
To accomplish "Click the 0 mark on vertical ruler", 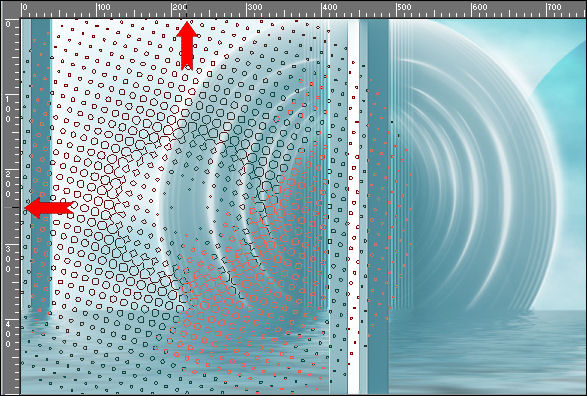I will (8, 24).
